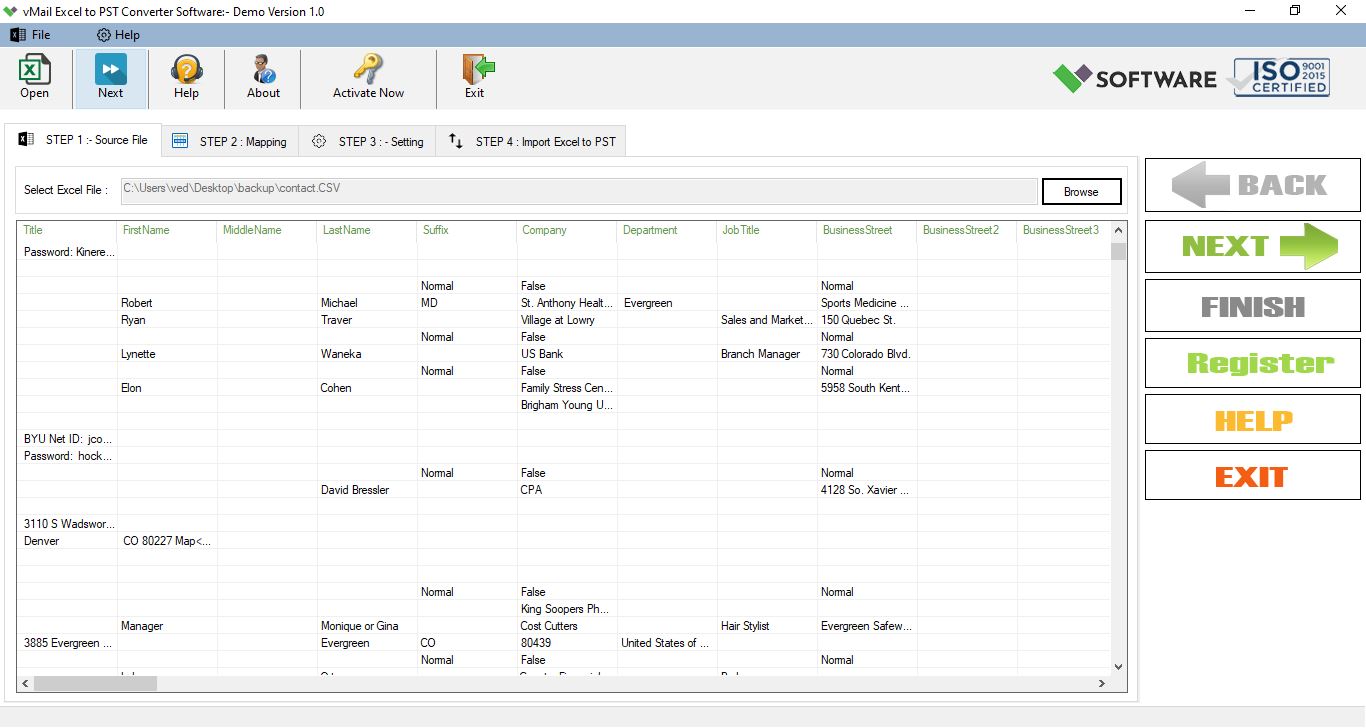Select the Traver last name cell
Screen dimensions: 1366x728
[367, 320]
